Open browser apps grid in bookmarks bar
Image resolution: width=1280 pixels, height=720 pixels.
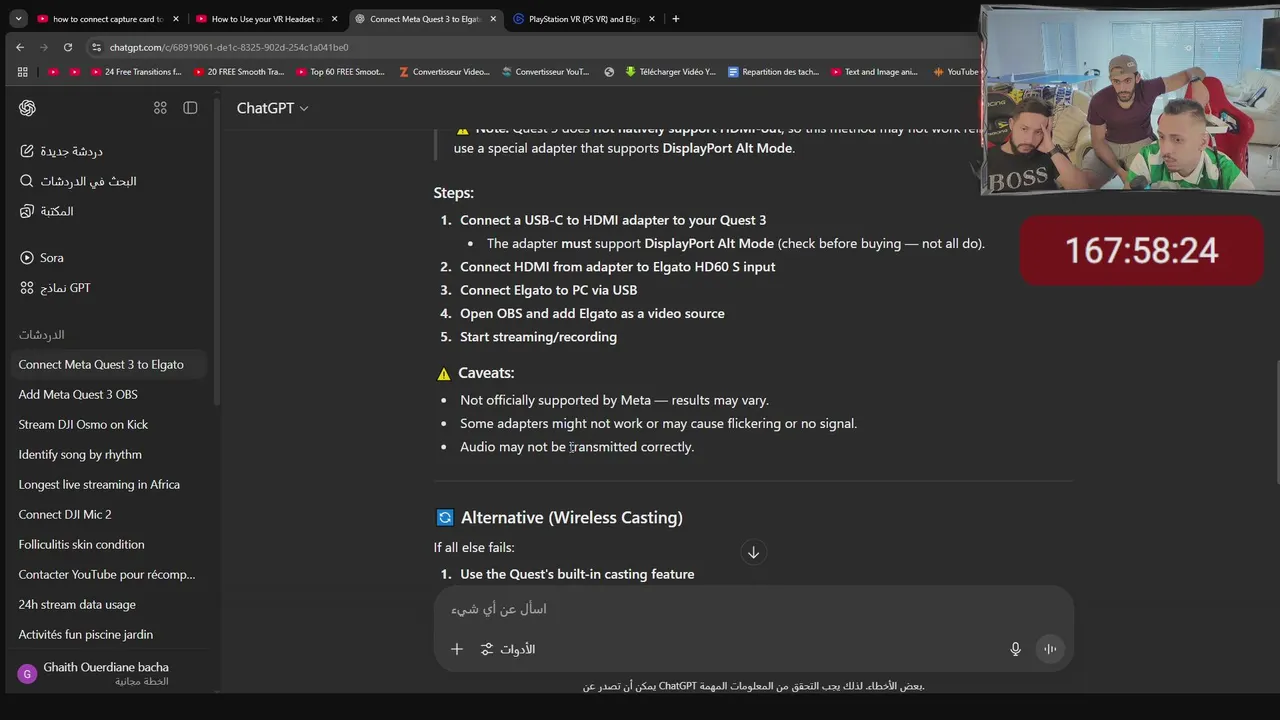23,72
